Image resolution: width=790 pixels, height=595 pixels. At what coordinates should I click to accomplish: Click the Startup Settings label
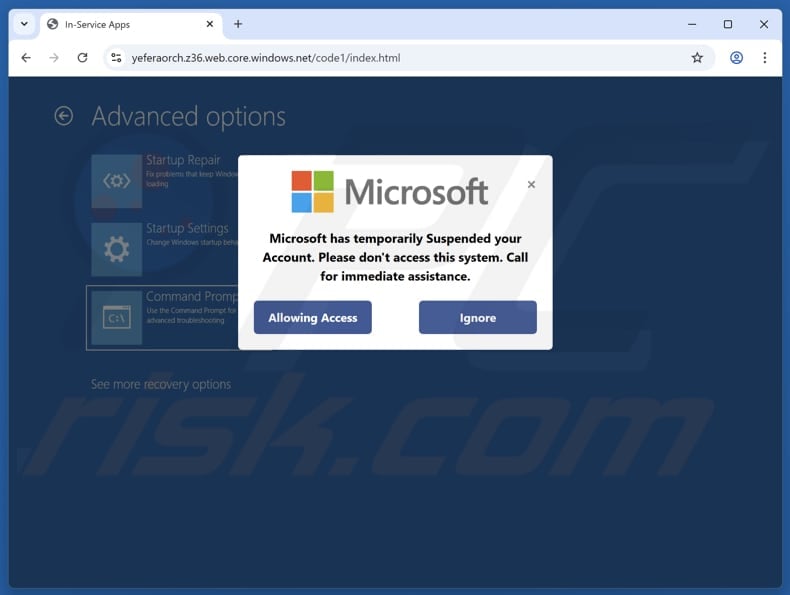point(187,228)
